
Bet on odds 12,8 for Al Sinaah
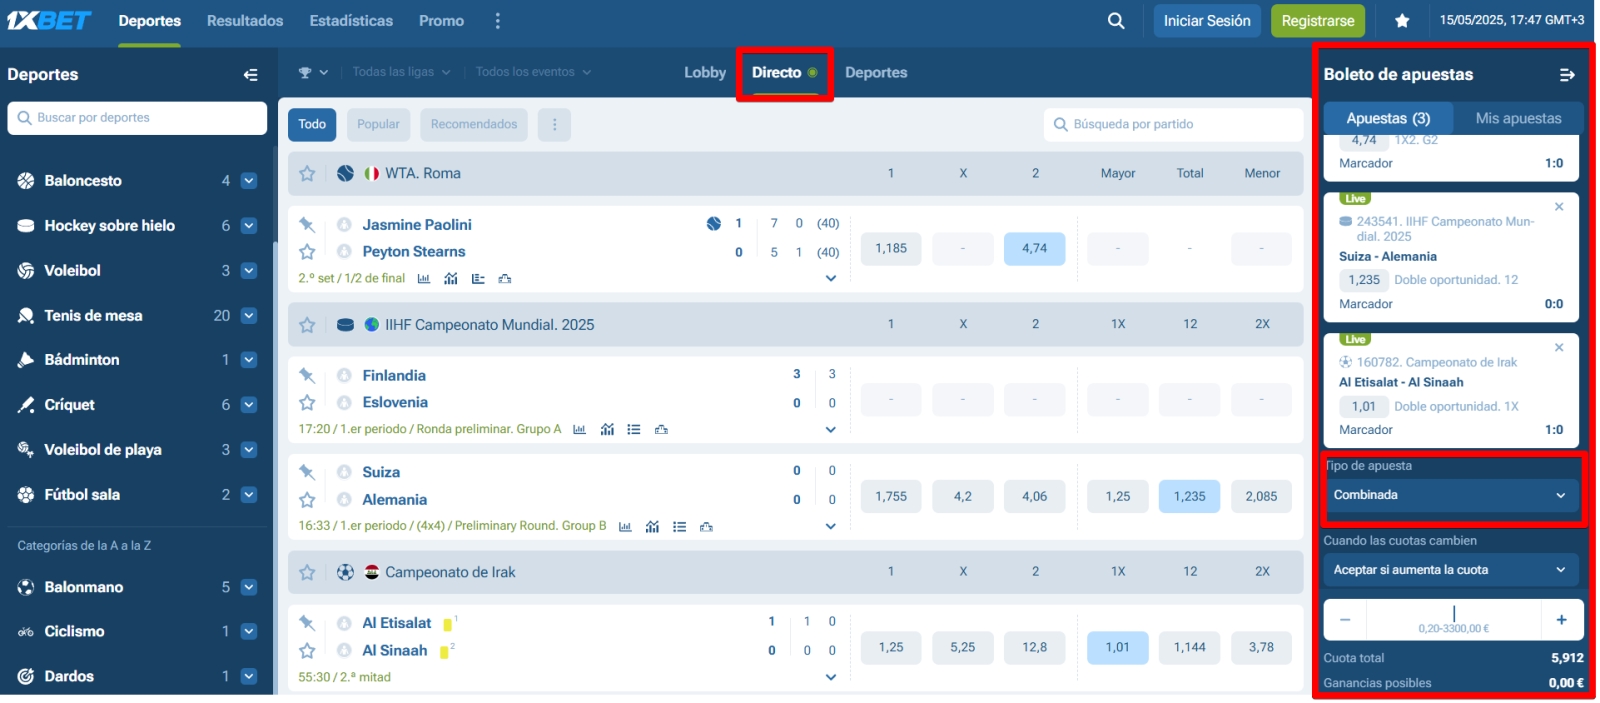1034,648
